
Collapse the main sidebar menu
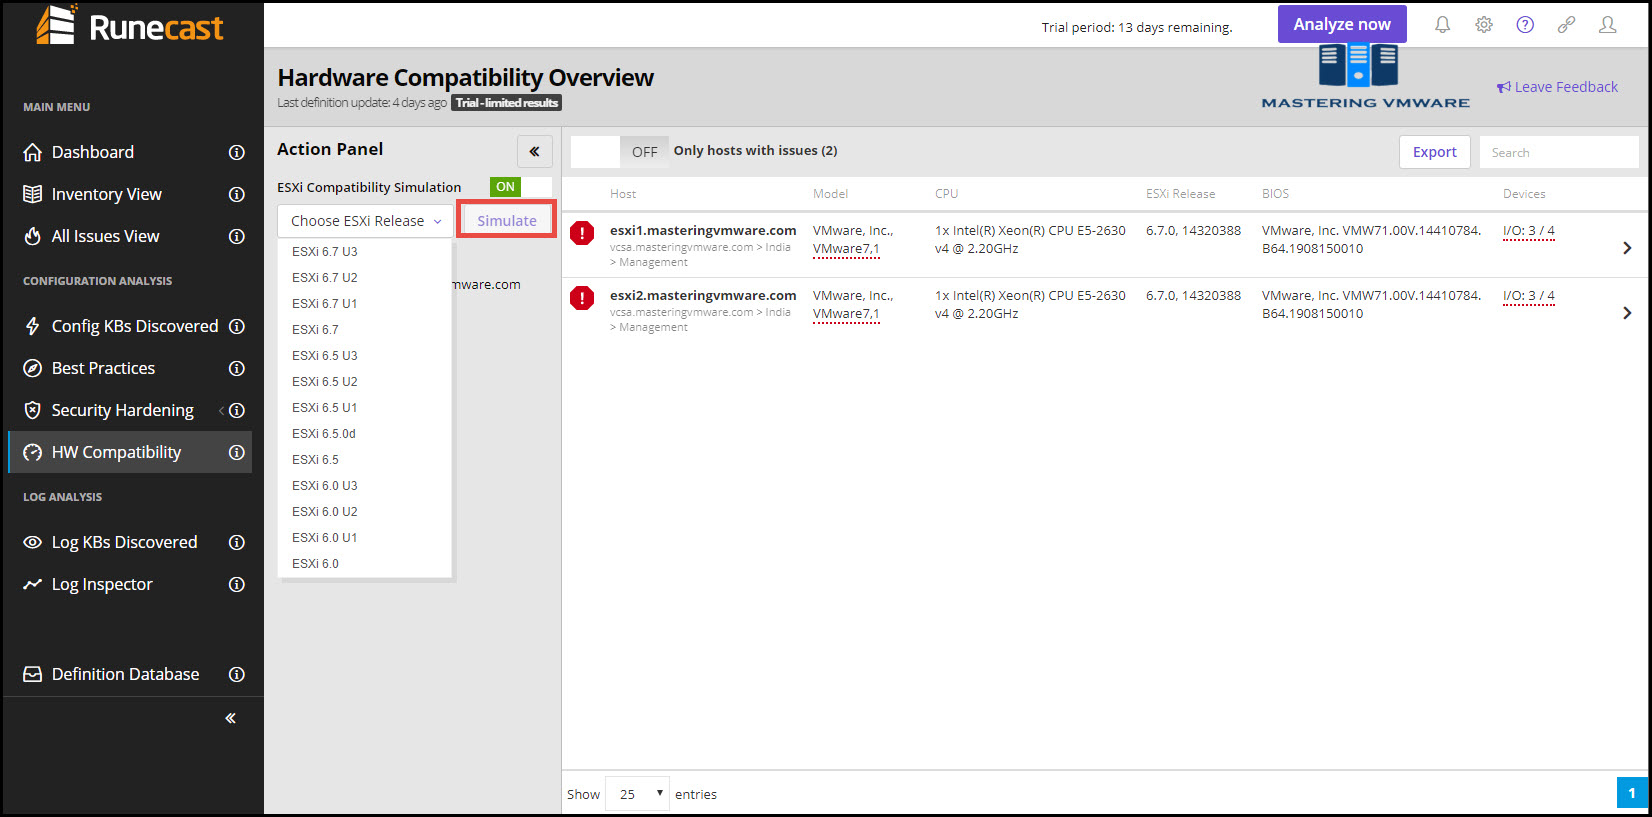(x=231, y=718)
